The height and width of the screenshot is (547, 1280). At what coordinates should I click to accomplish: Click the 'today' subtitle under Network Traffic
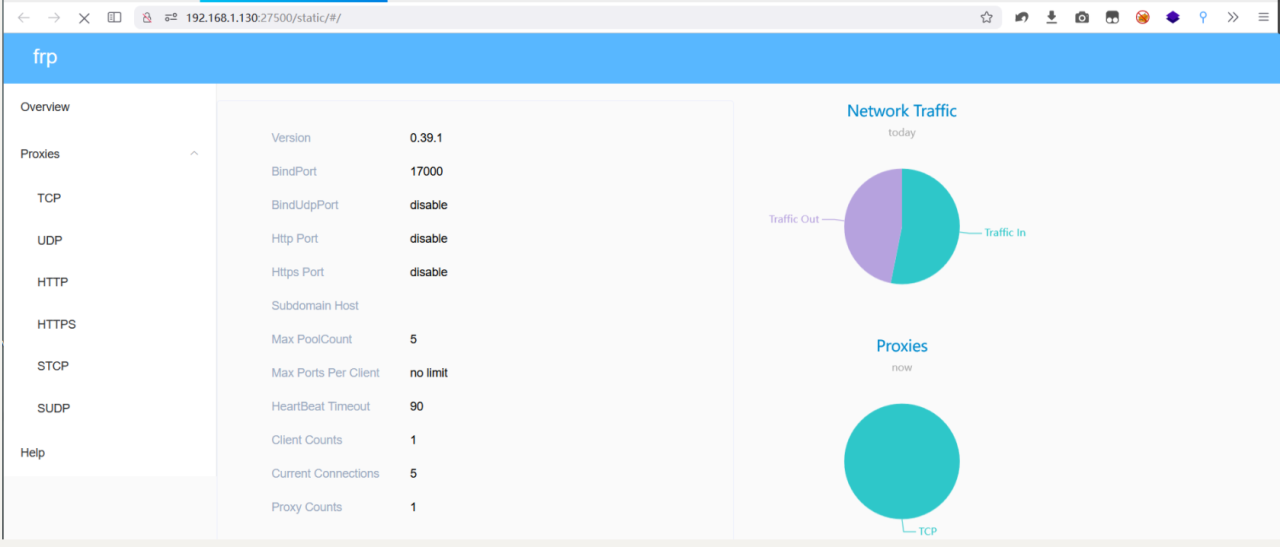902,133
